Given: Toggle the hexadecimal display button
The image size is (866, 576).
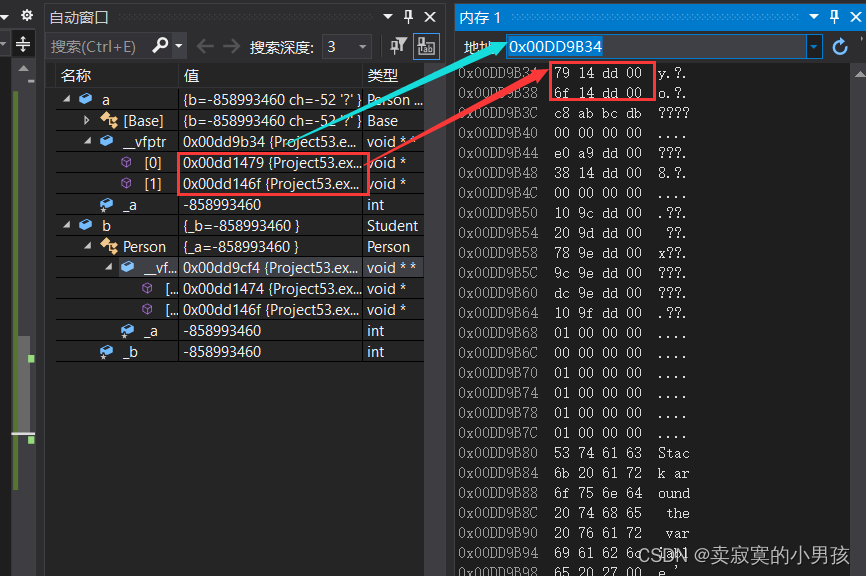Looking at the screenshot, I should 426,46.
